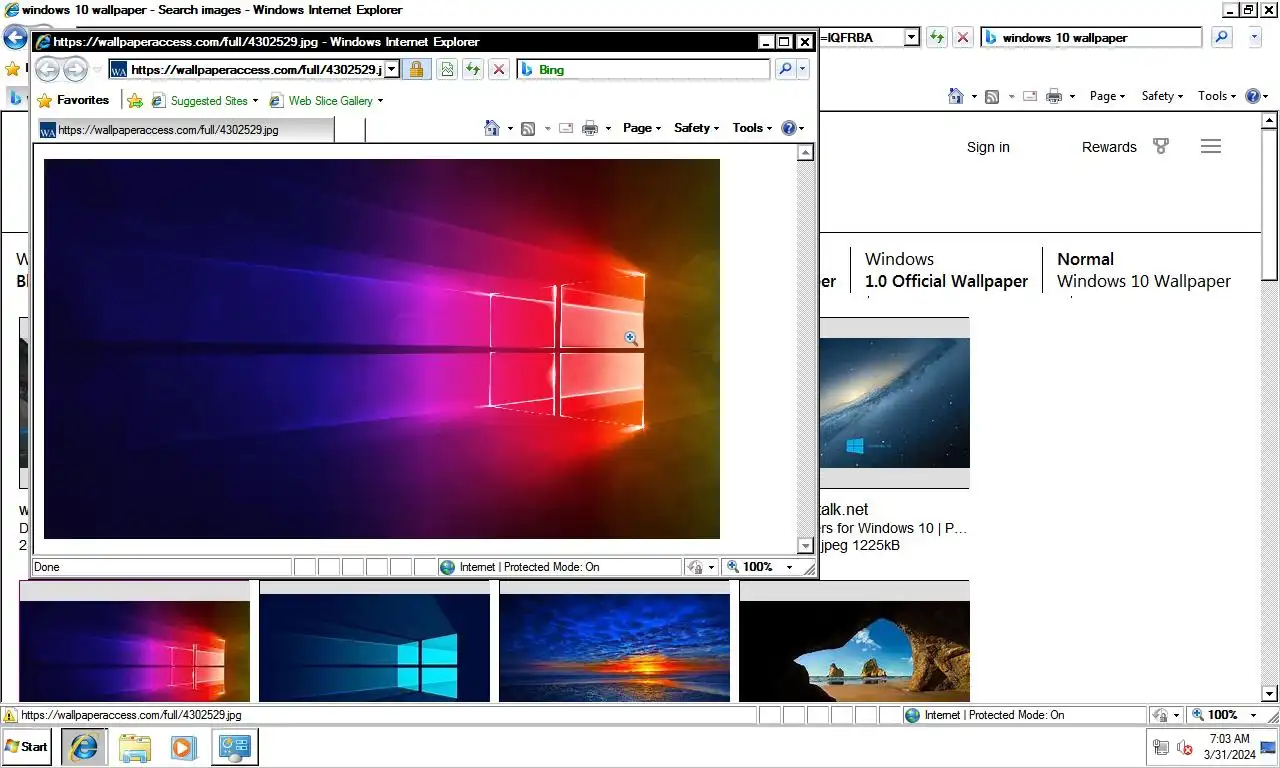Open the Safety menu in the front window
The width and height of the screenshot is (1280, 768).
pyautogui.click(x=696, y=128)
